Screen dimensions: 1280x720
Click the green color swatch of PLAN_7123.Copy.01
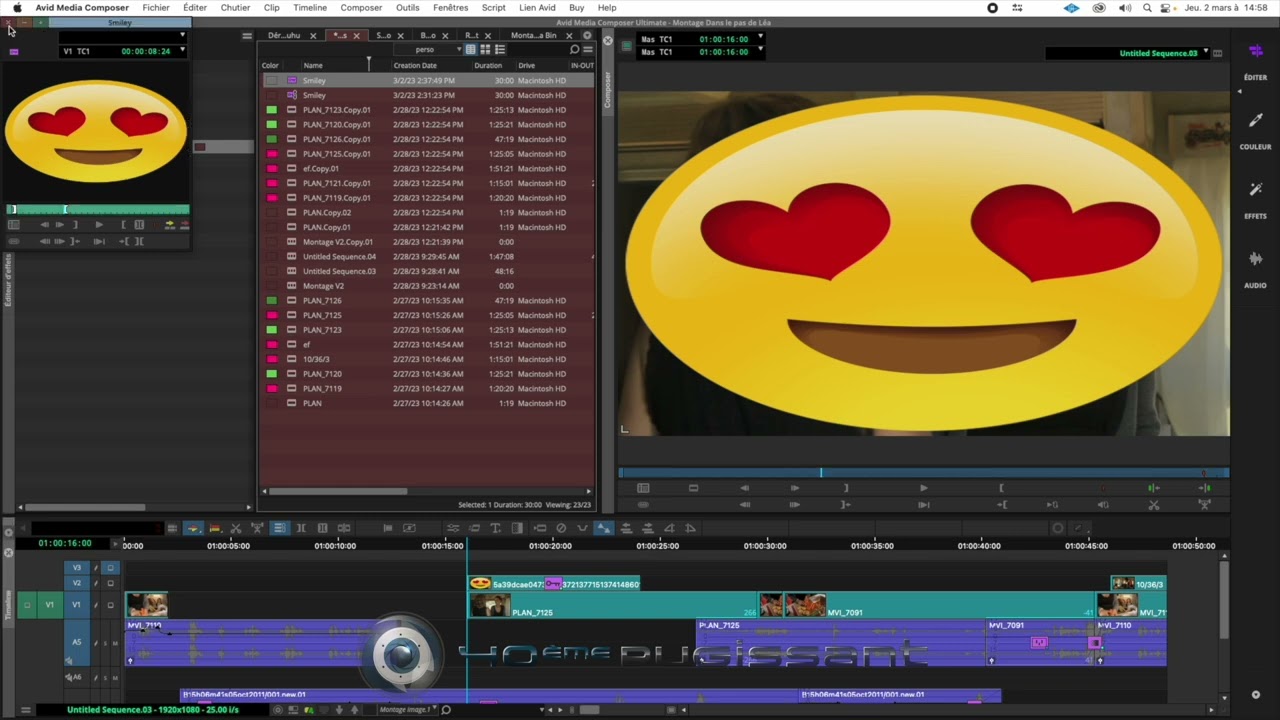(x=271, y=110)
